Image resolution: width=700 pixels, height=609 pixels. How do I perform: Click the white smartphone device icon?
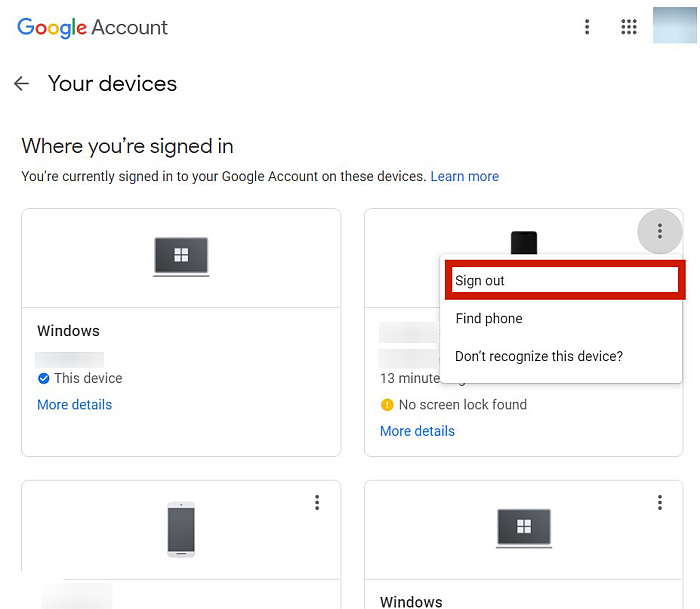181,530
